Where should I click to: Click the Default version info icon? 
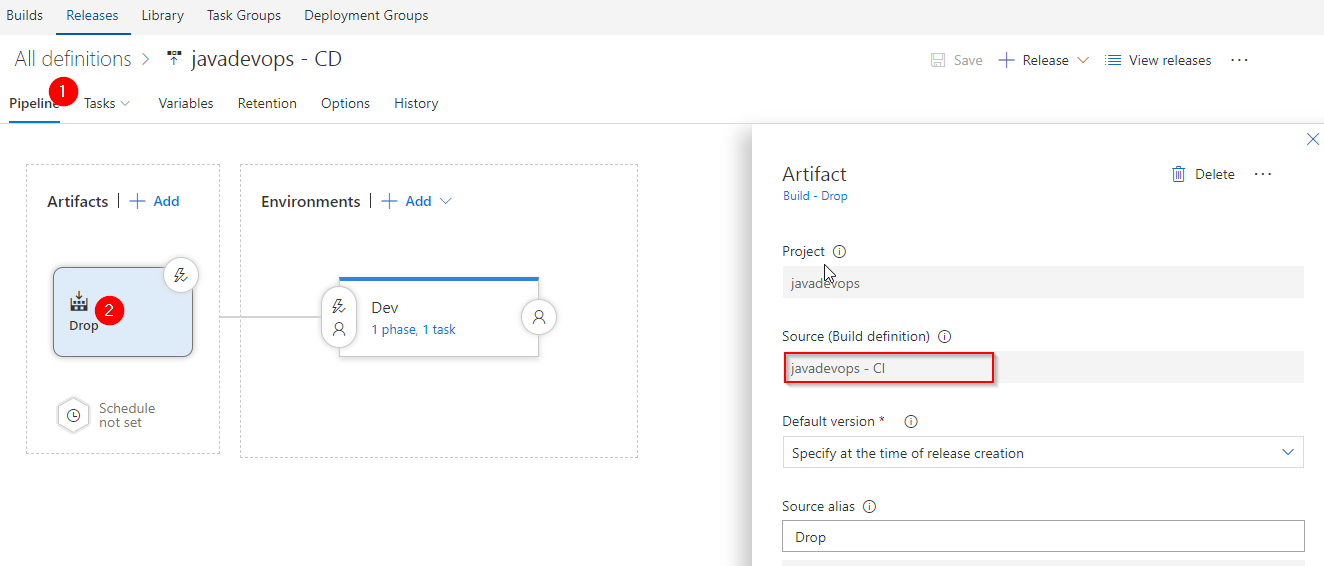[x=911, y=422]
